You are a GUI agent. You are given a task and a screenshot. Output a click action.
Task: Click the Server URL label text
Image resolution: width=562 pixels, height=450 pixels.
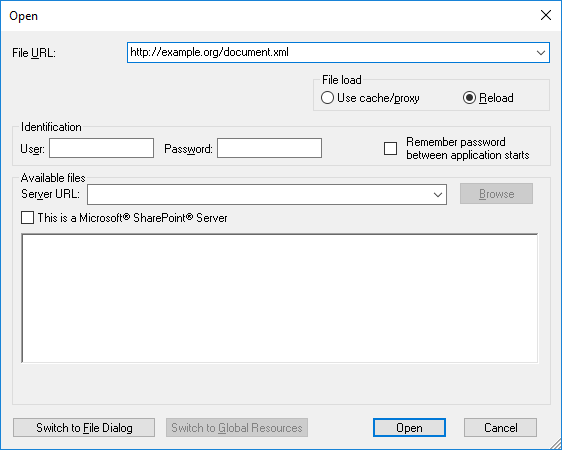point(51,194)
